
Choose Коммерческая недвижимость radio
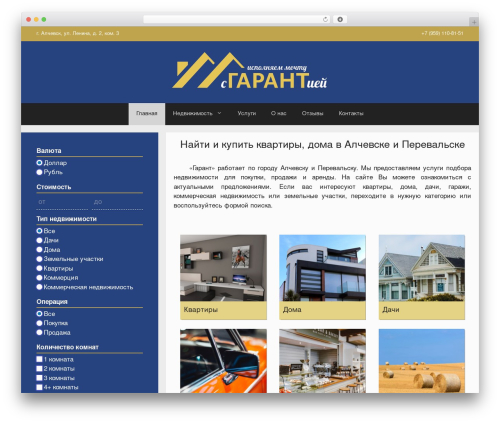(x=39, y=287)
